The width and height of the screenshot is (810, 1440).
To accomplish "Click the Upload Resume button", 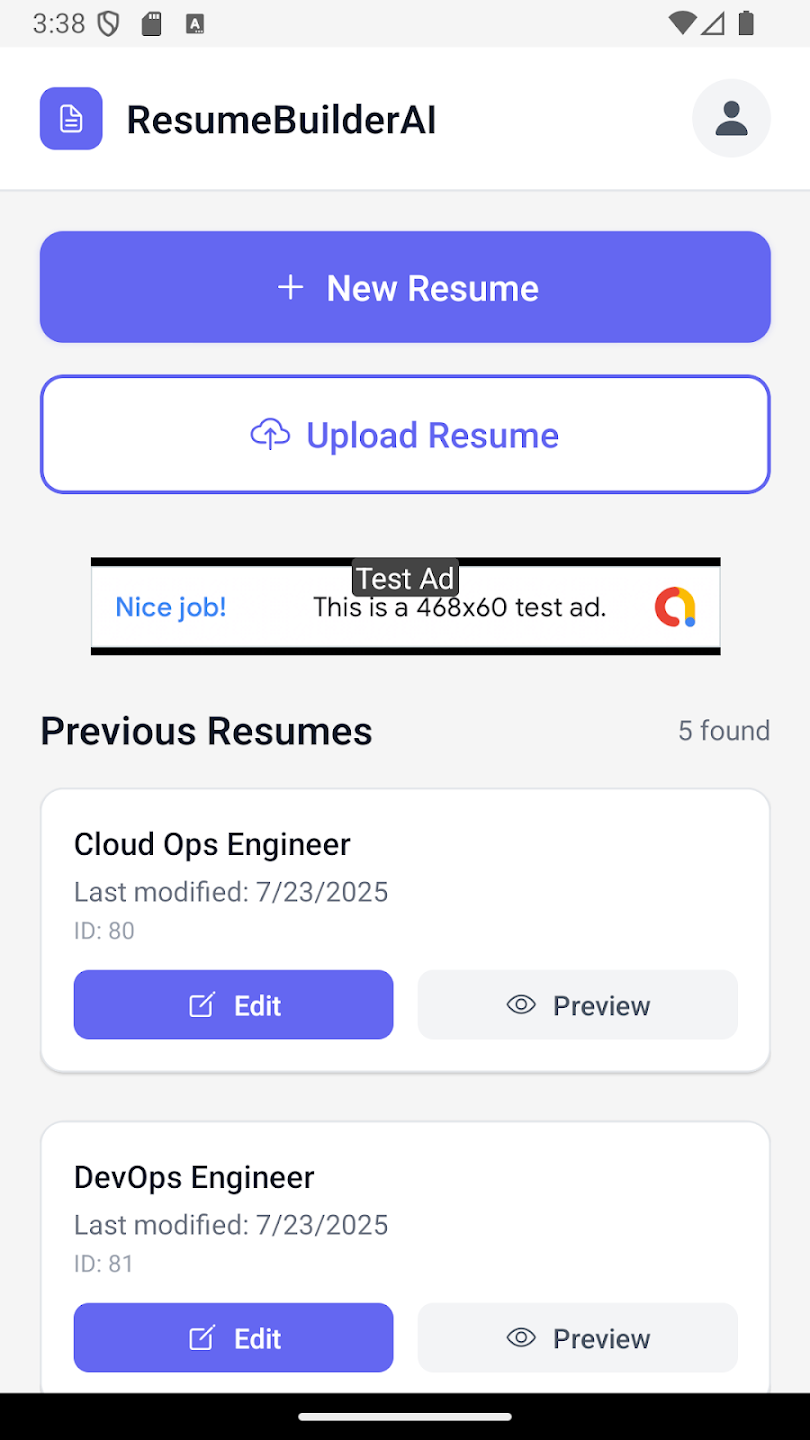I will coord(405,434).
